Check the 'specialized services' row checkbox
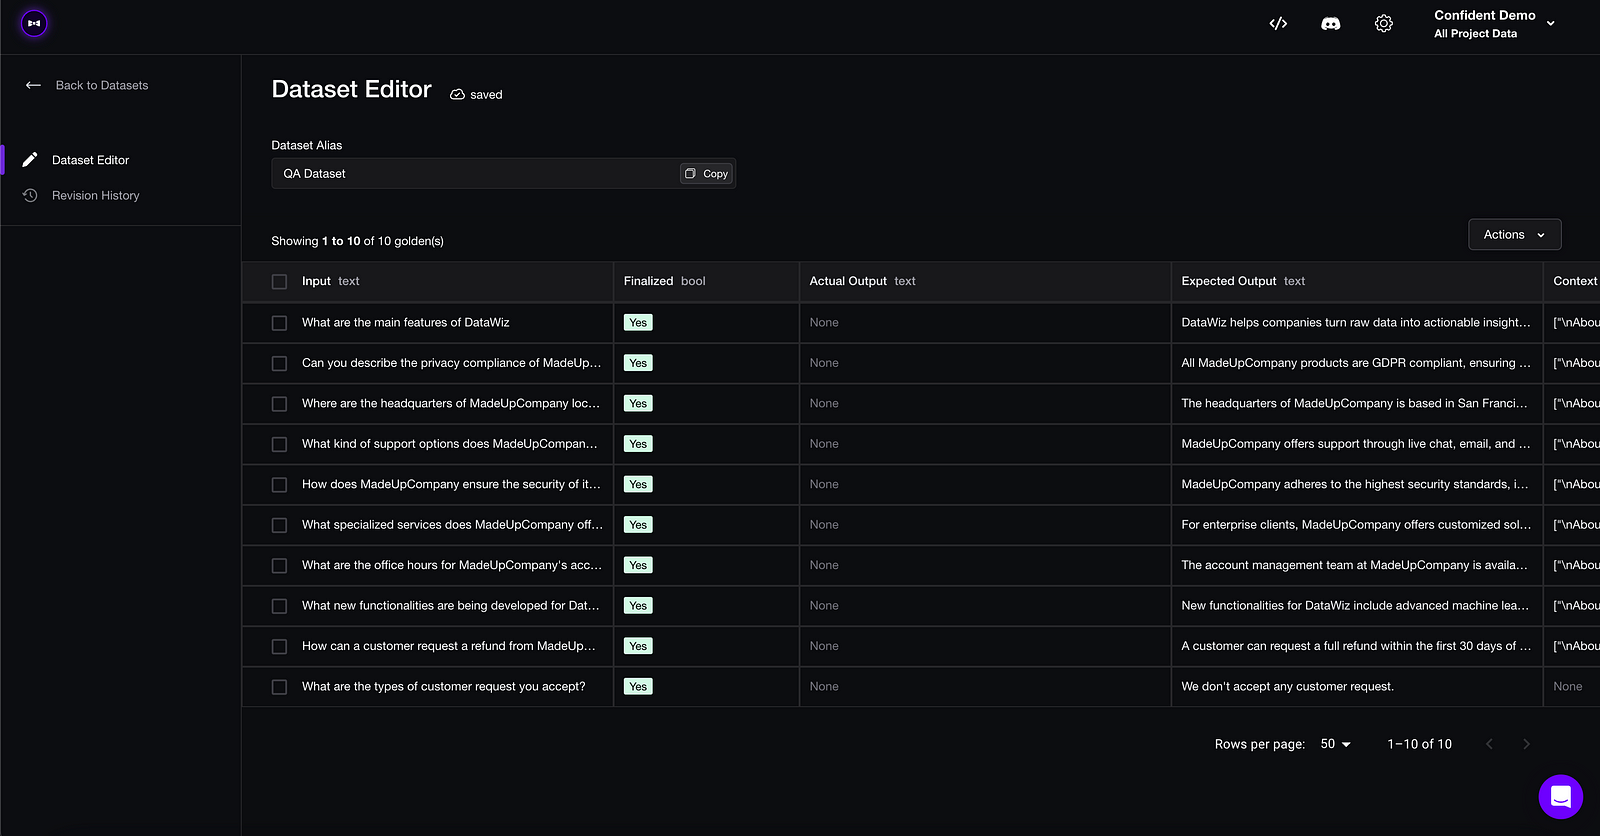 click(x=279, y=525)
